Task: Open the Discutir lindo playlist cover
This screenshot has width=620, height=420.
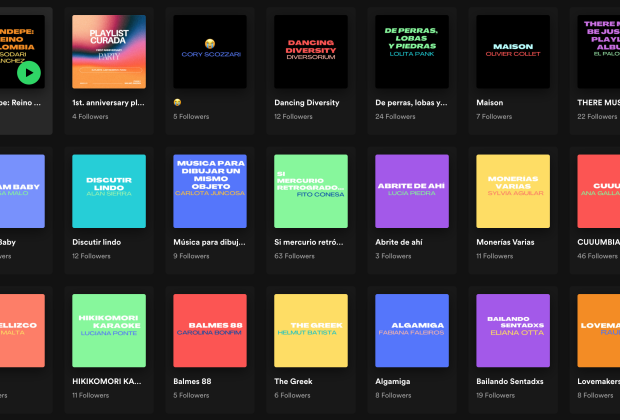Action: pyautogui.click(x=109, y=191)
